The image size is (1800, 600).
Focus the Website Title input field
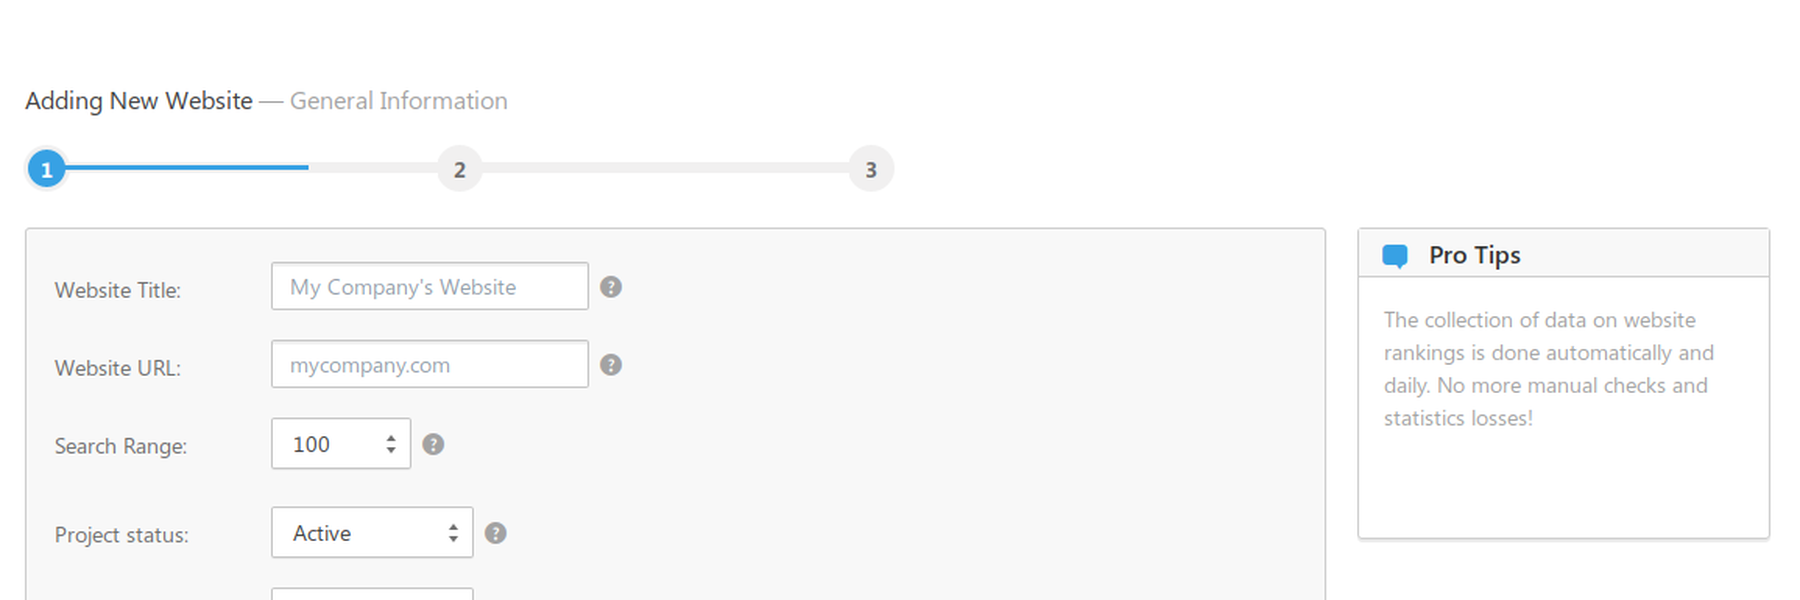pyautogui.click(x=429, y=287)
